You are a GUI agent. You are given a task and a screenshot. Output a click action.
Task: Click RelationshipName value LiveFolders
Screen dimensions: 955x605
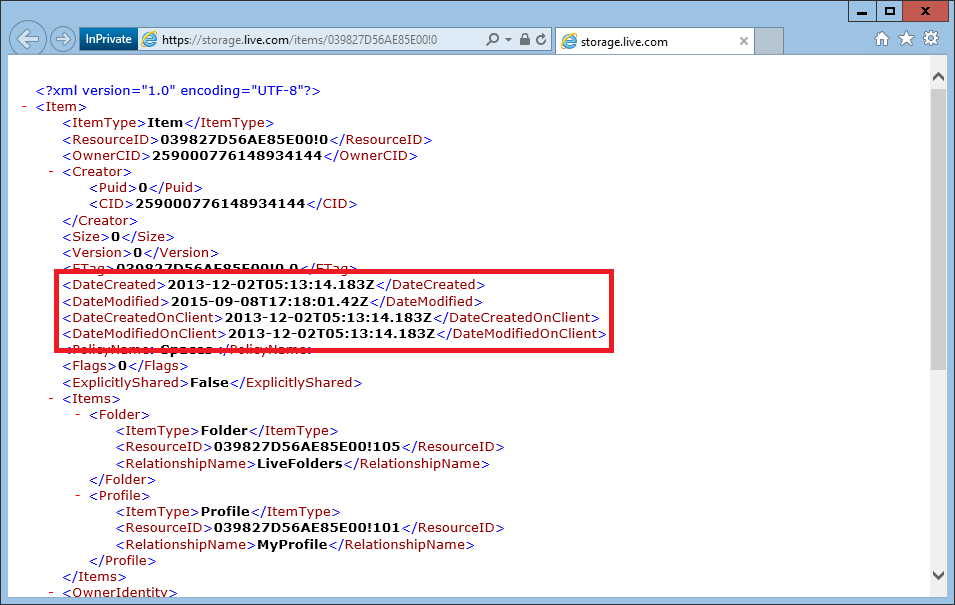[x=300, y=464]
